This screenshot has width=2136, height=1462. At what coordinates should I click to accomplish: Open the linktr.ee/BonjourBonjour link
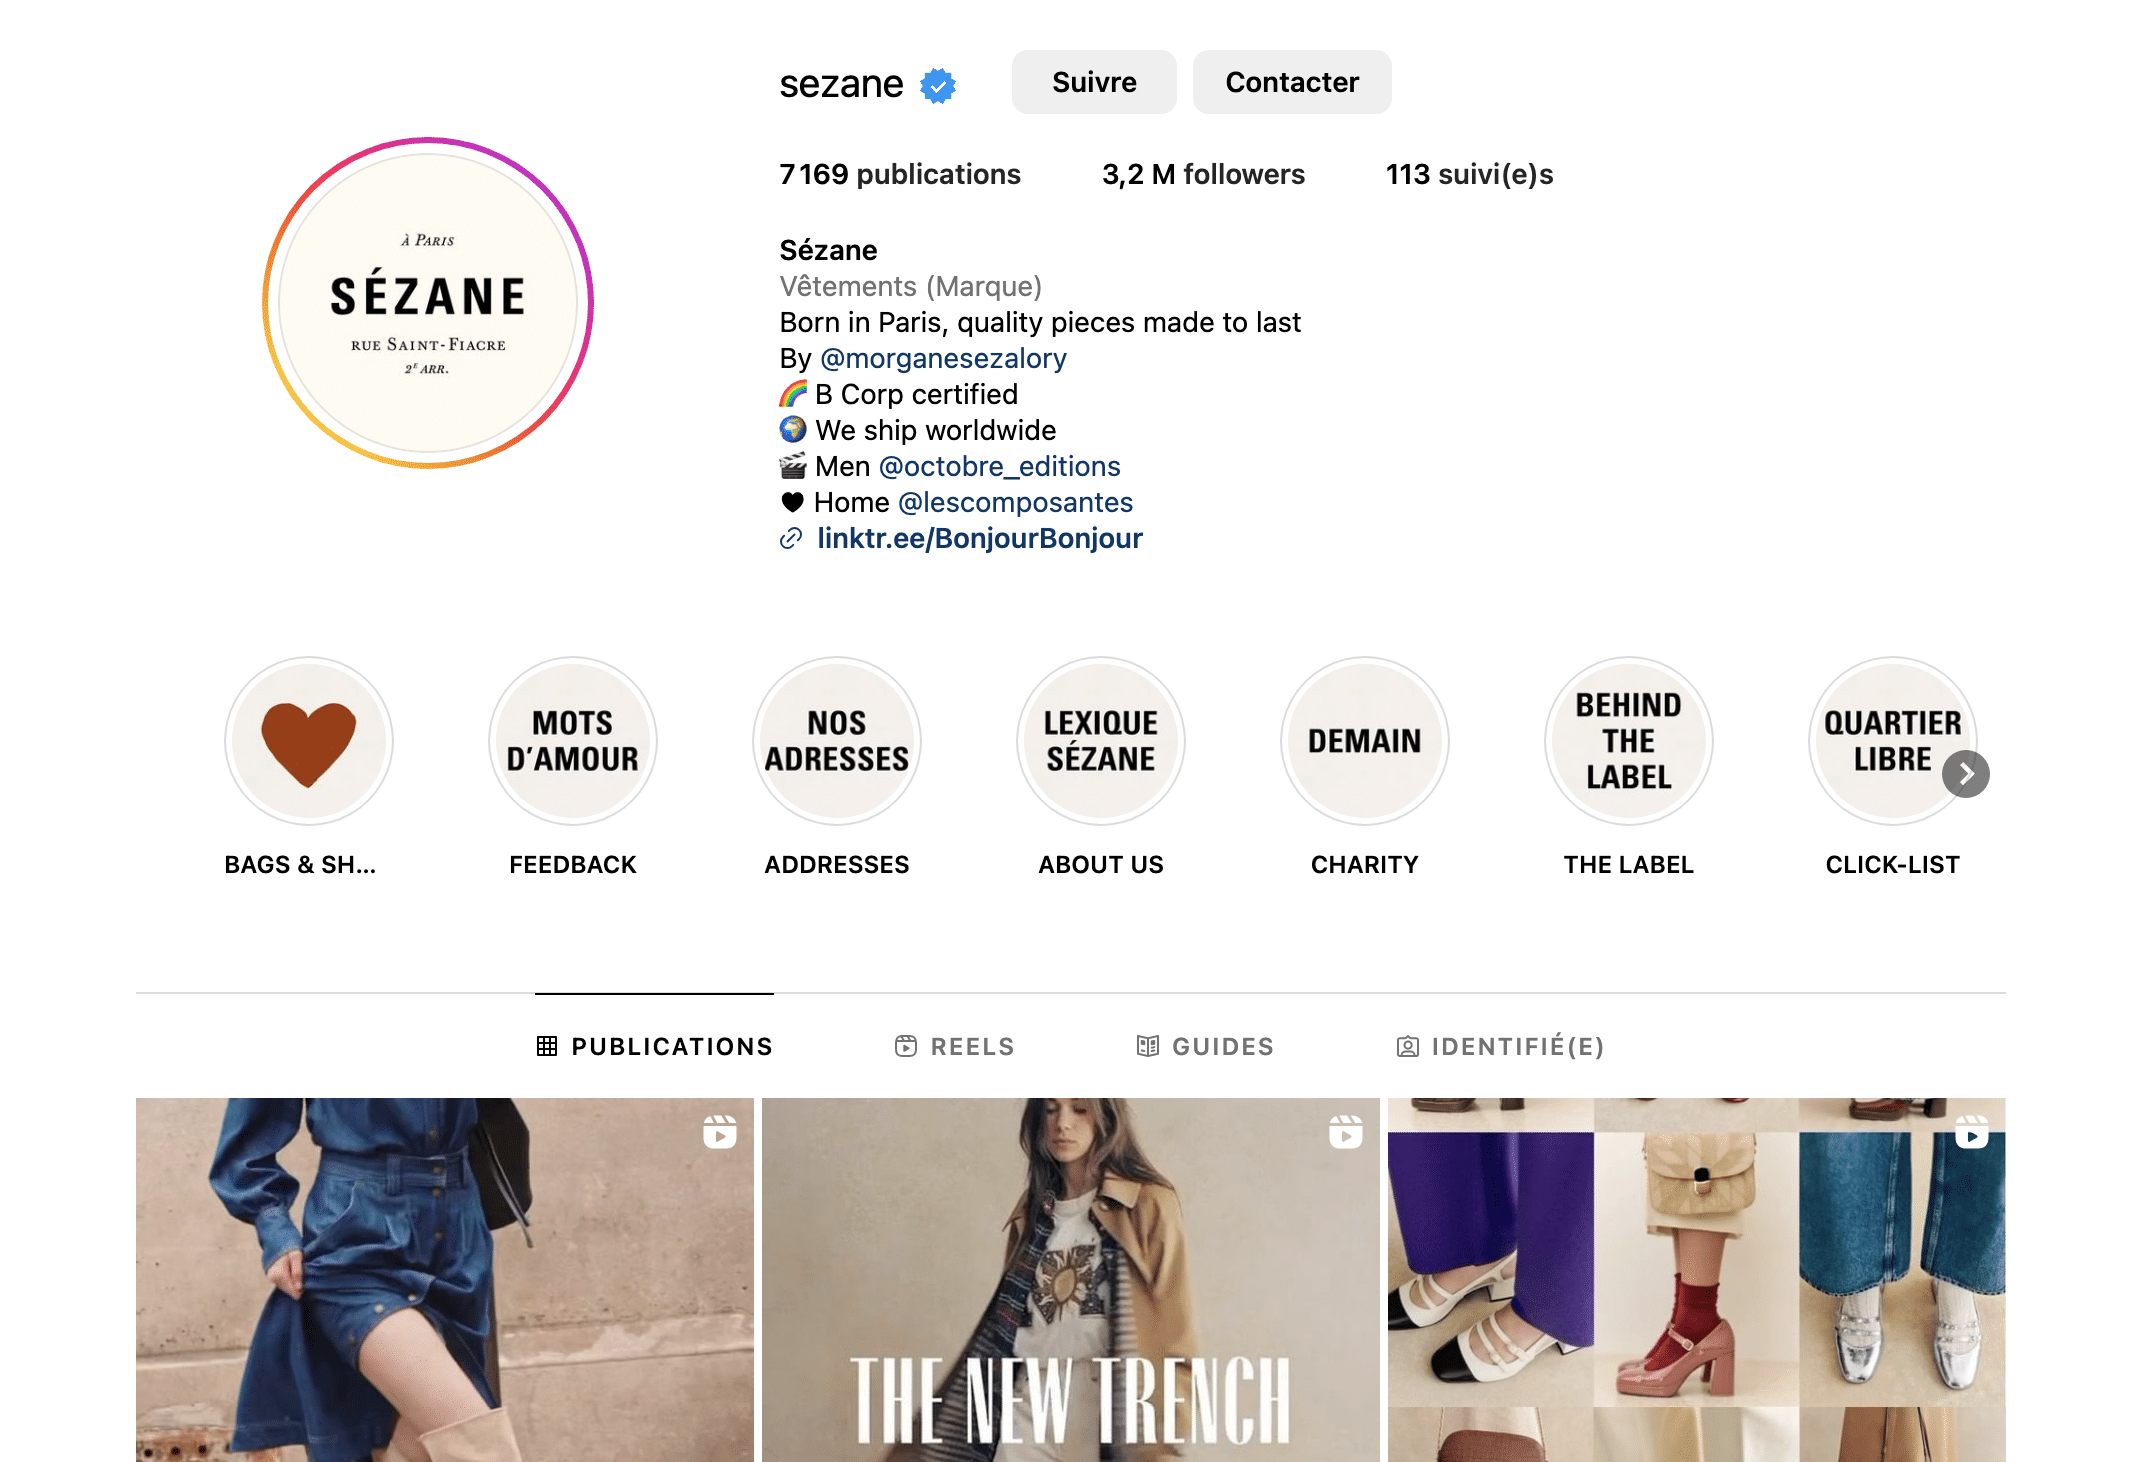point(979,538)
